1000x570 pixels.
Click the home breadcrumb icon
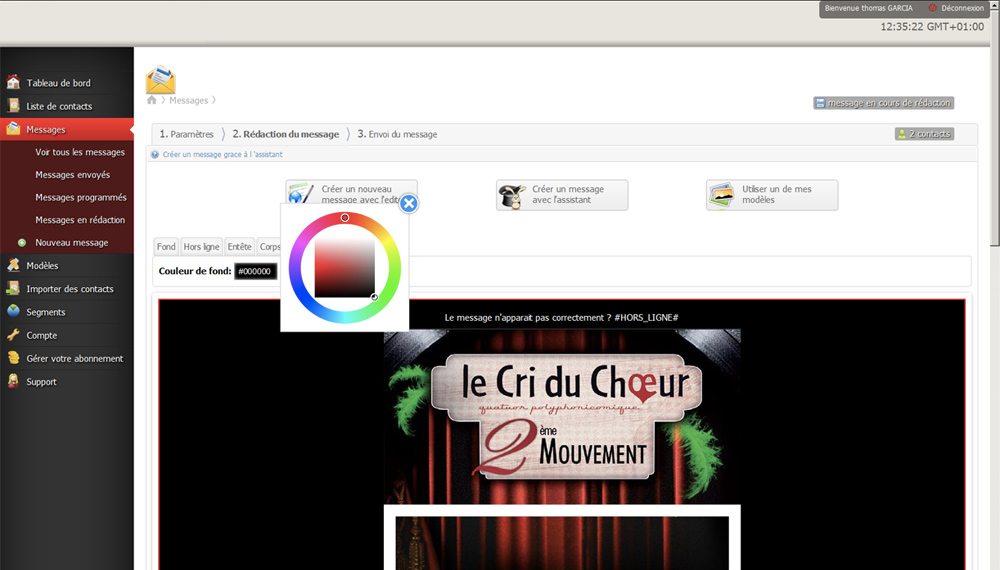152,100
